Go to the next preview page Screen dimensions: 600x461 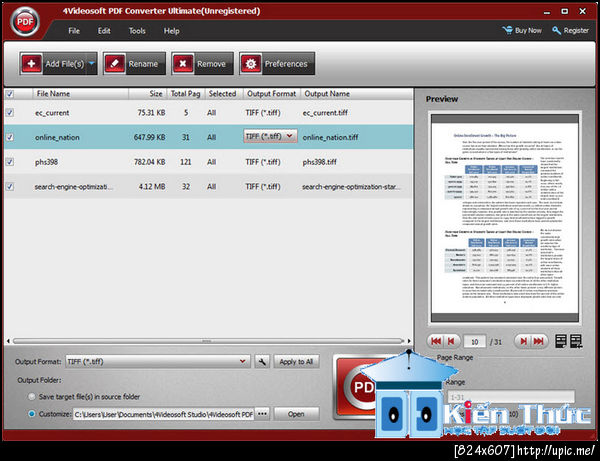[523, 341]
